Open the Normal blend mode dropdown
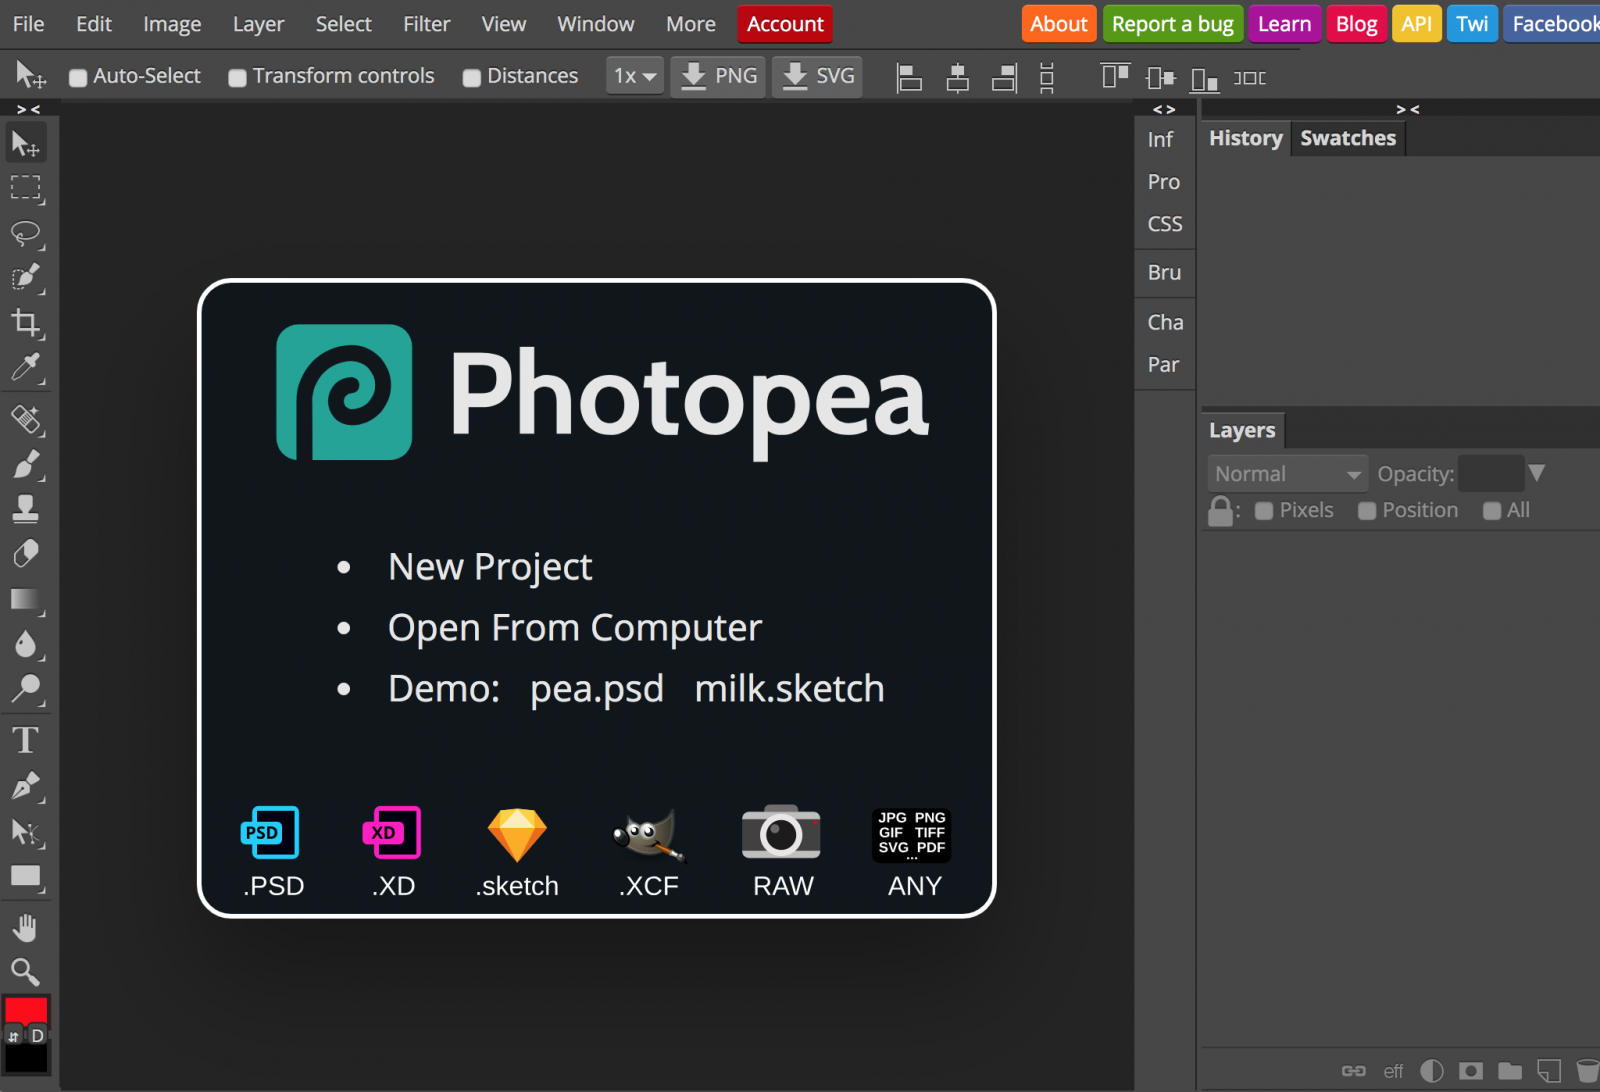1600x1092 pixels. [x=1288, y=474]
